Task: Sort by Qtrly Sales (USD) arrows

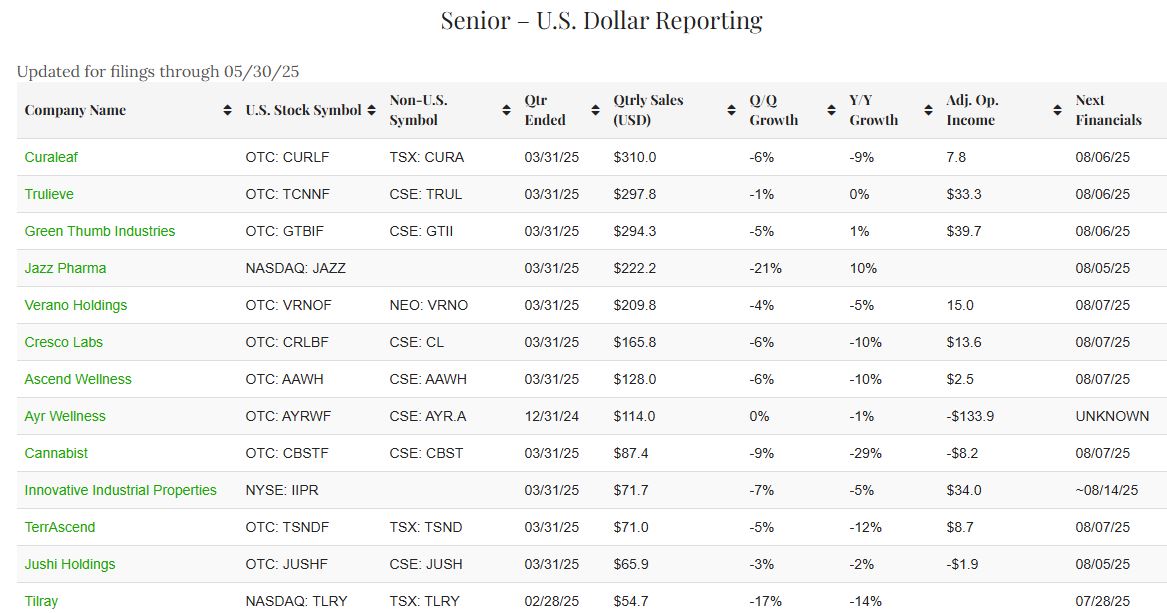Action: (x=731, y=110)
